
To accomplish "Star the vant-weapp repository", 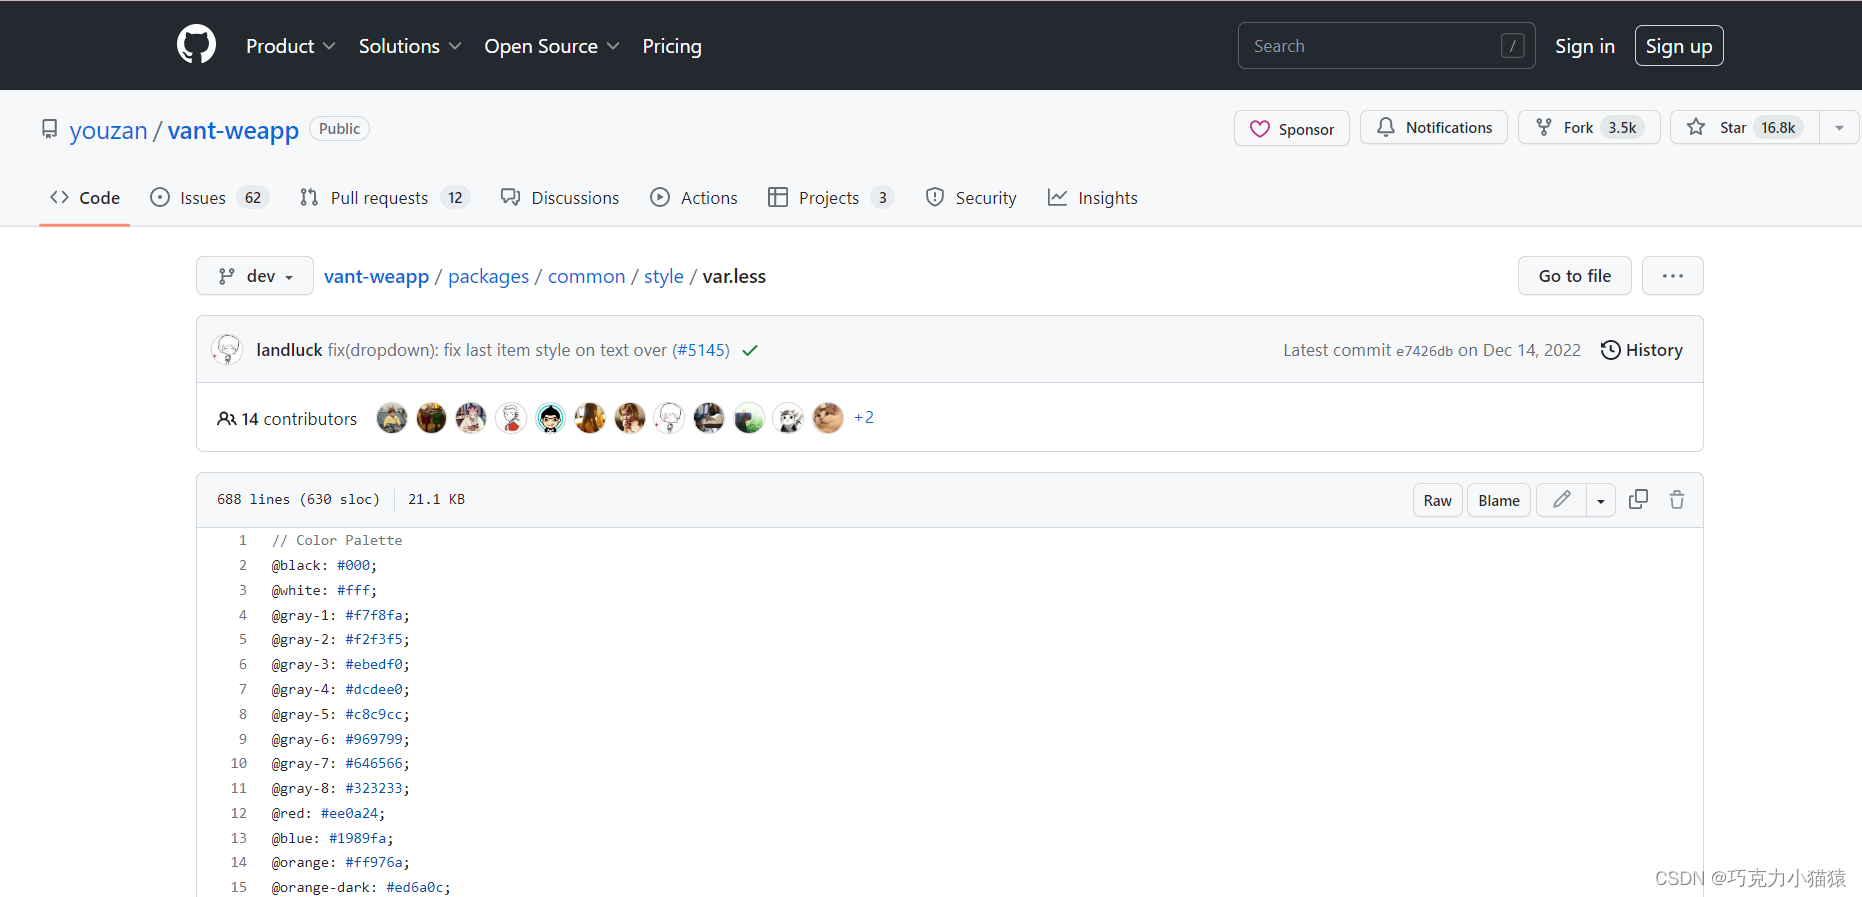I will click(1745, 127).
